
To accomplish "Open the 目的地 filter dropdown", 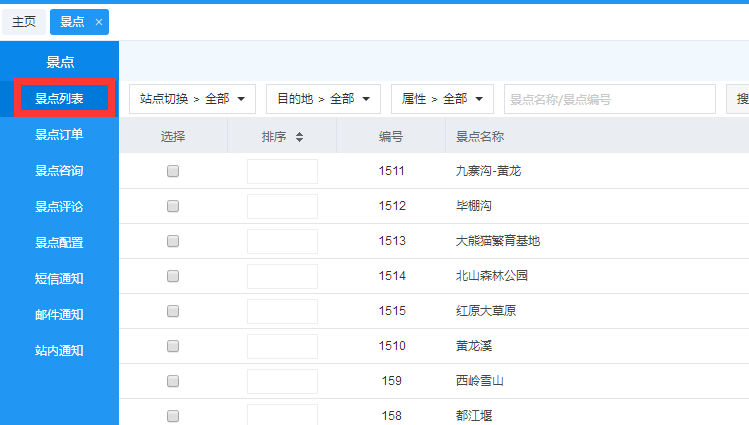I will point(323,99).
